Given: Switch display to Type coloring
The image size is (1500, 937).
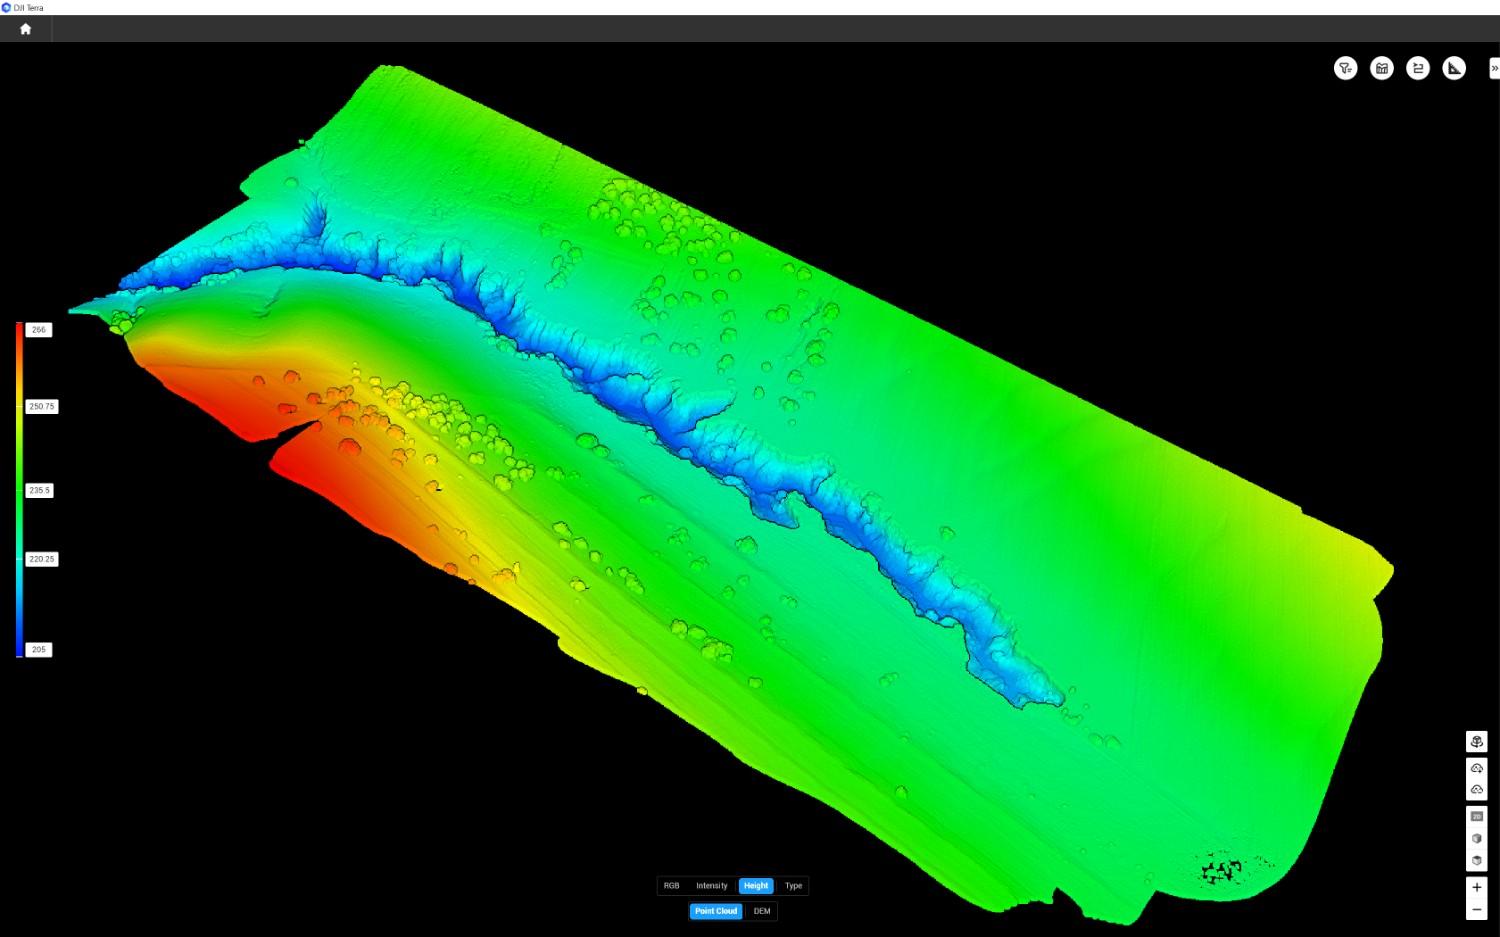Looking at the screenshot, I should 793,886.
